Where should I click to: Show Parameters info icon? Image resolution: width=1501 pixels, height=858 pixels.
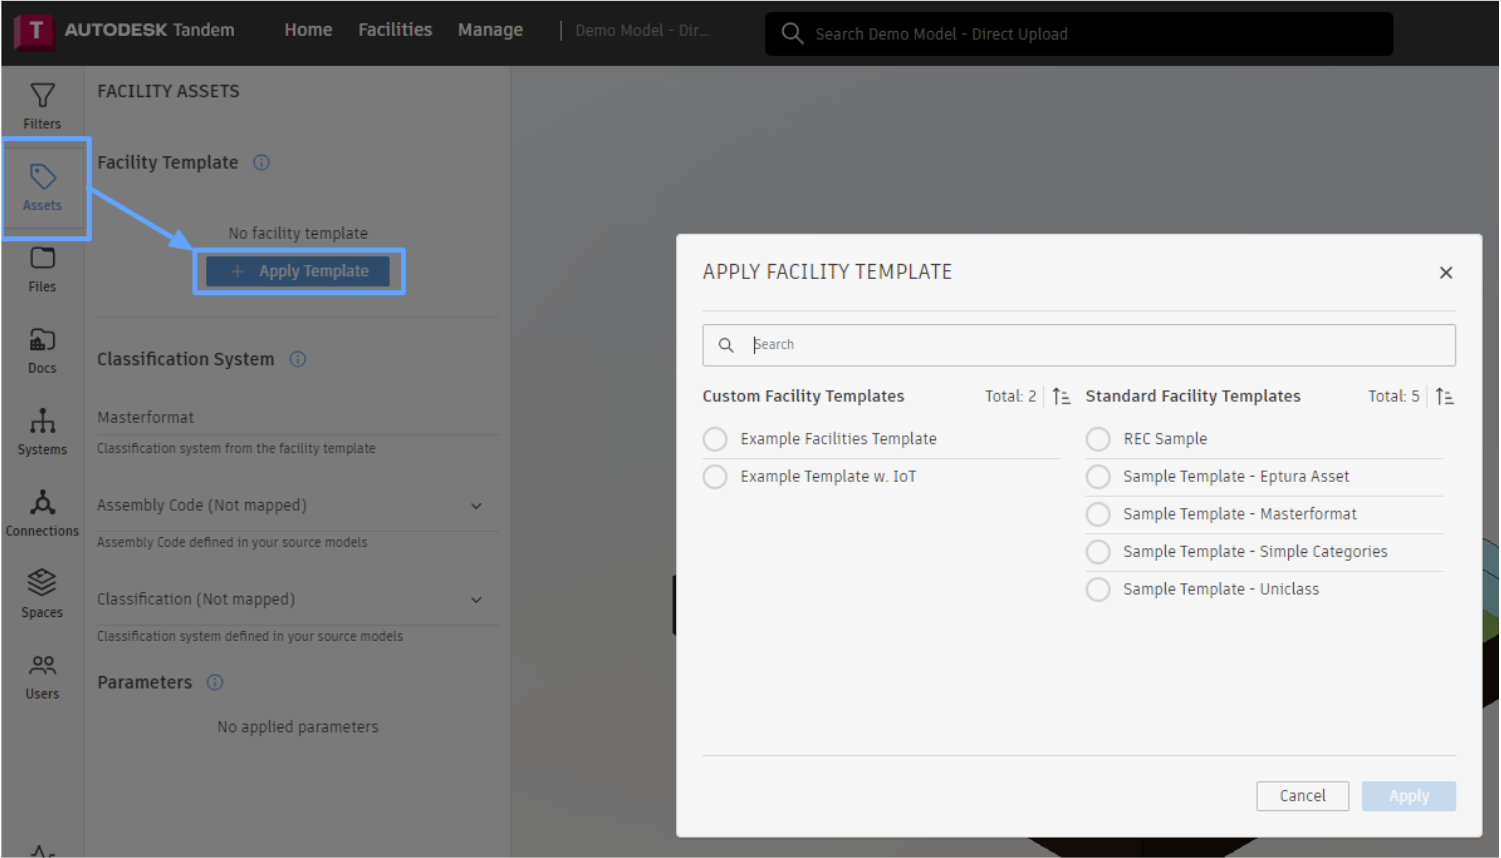coord(215,682)
